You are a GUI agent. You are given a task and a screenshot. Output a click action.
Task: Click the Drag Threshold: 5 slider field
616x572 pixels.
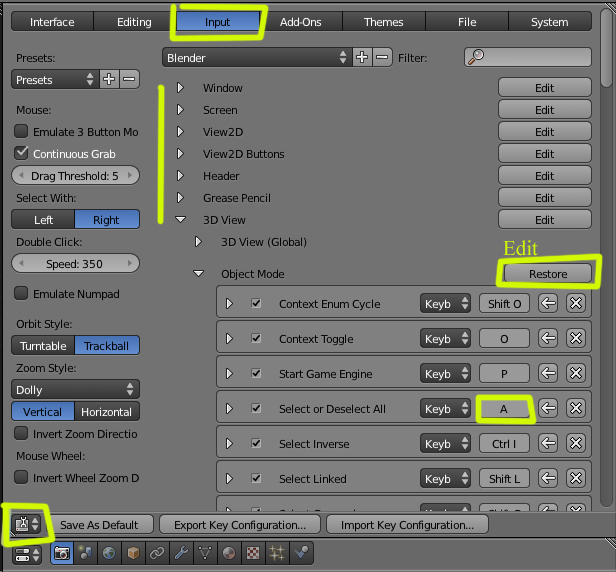tap(75, 175)
